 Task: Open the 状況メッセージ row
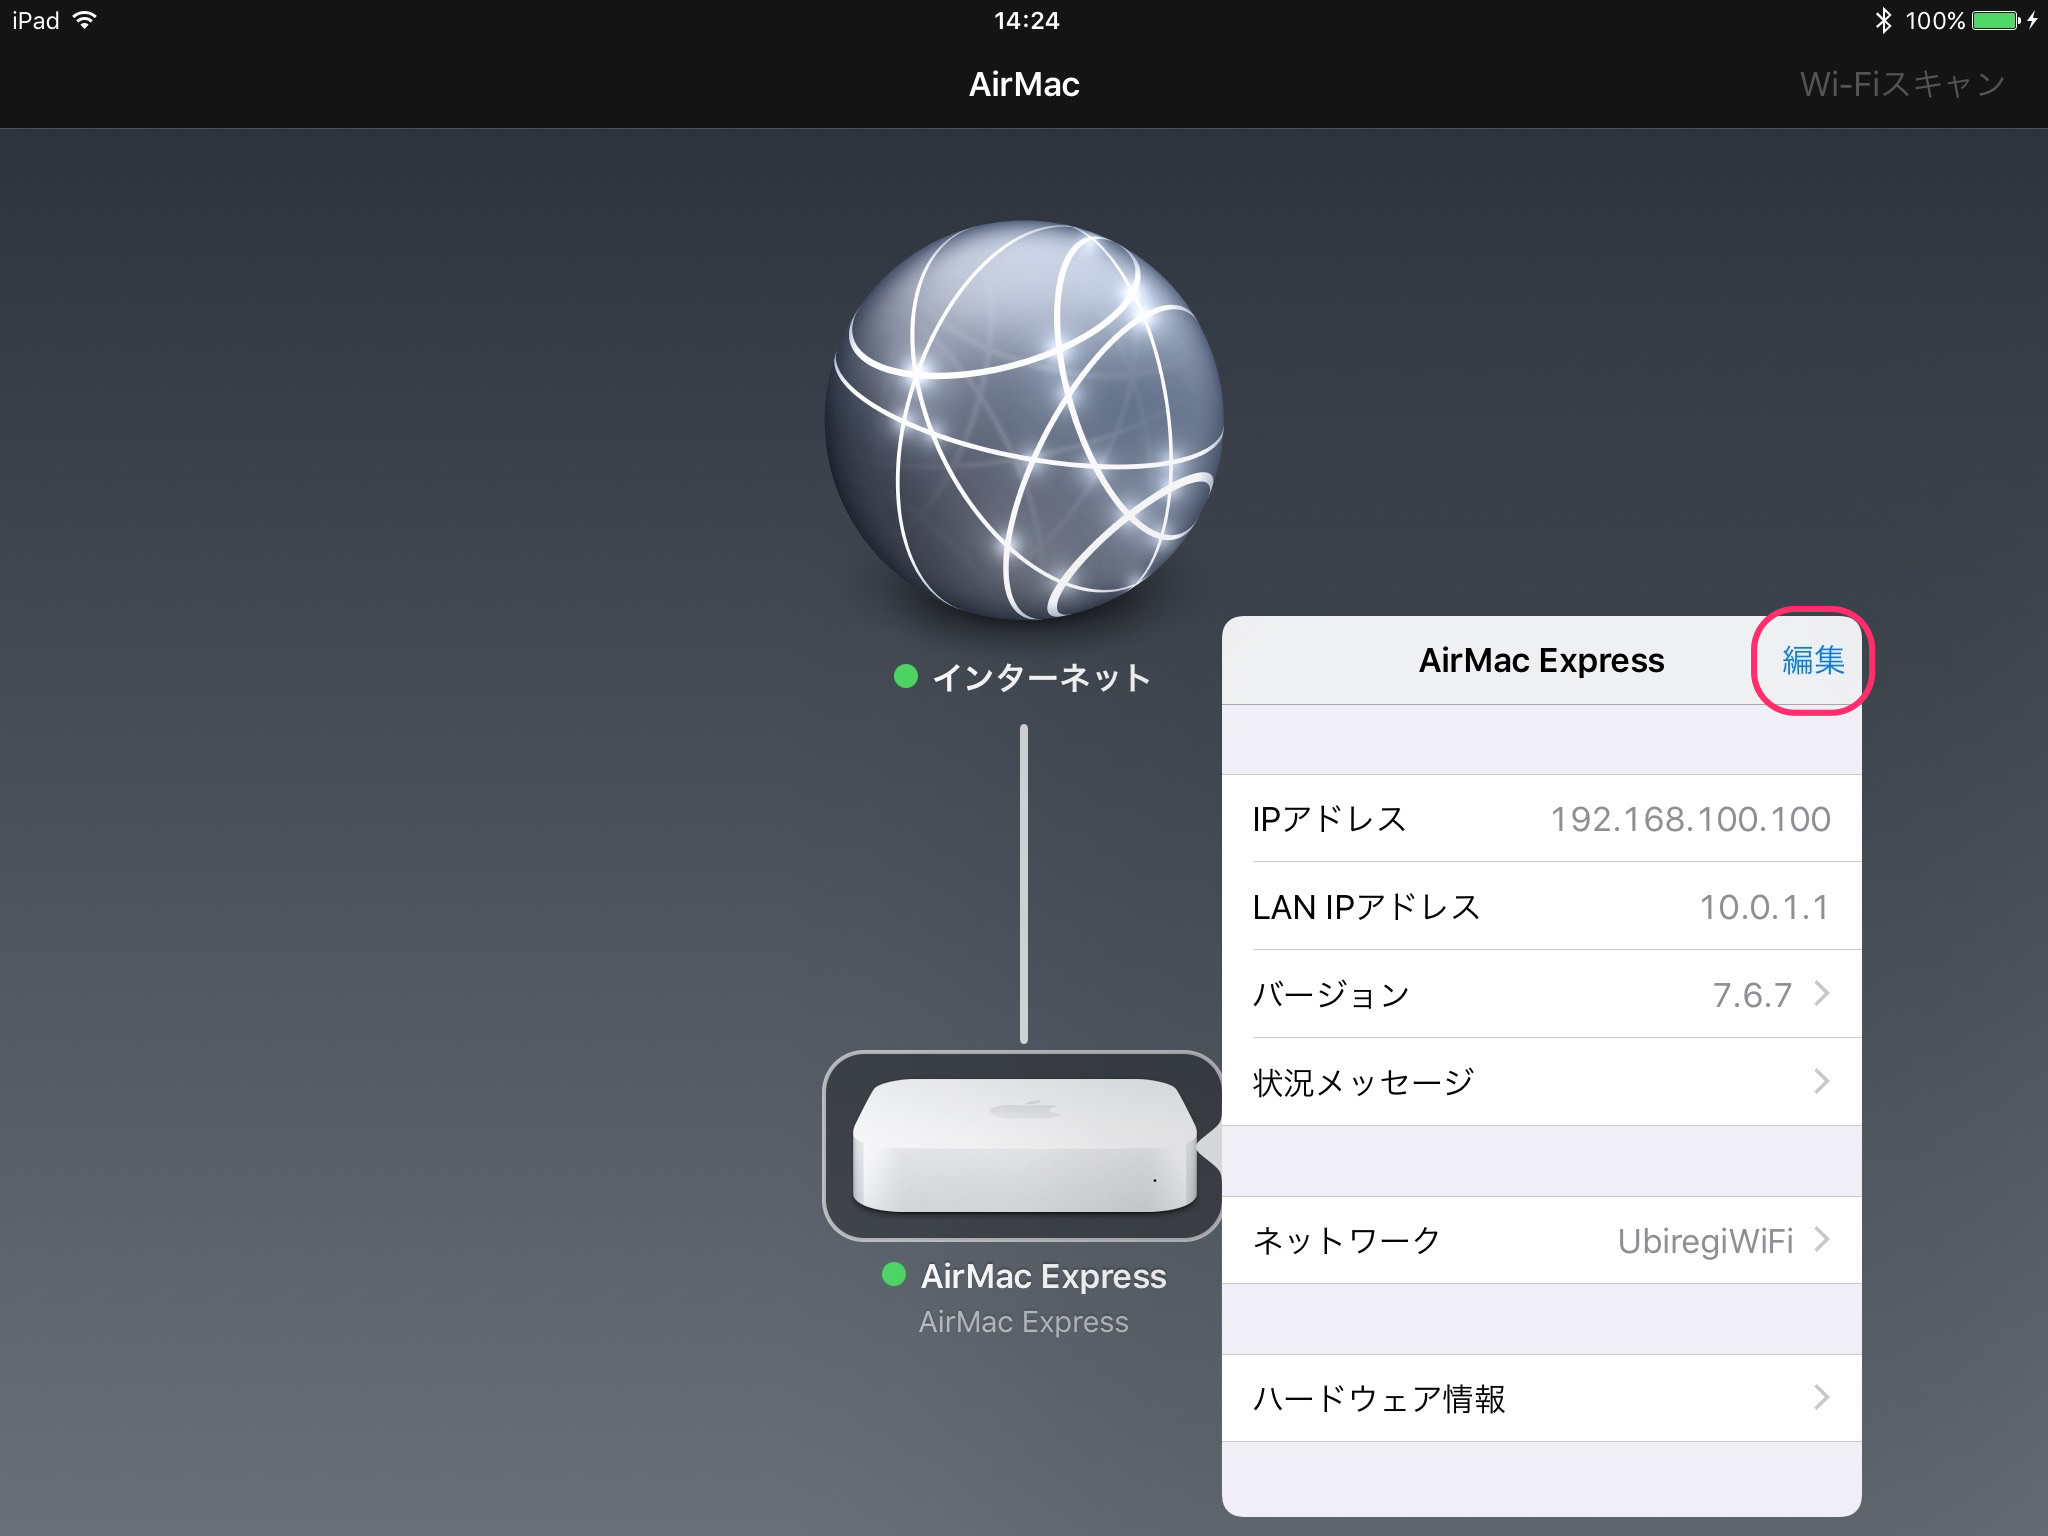pos(1541,1082)
